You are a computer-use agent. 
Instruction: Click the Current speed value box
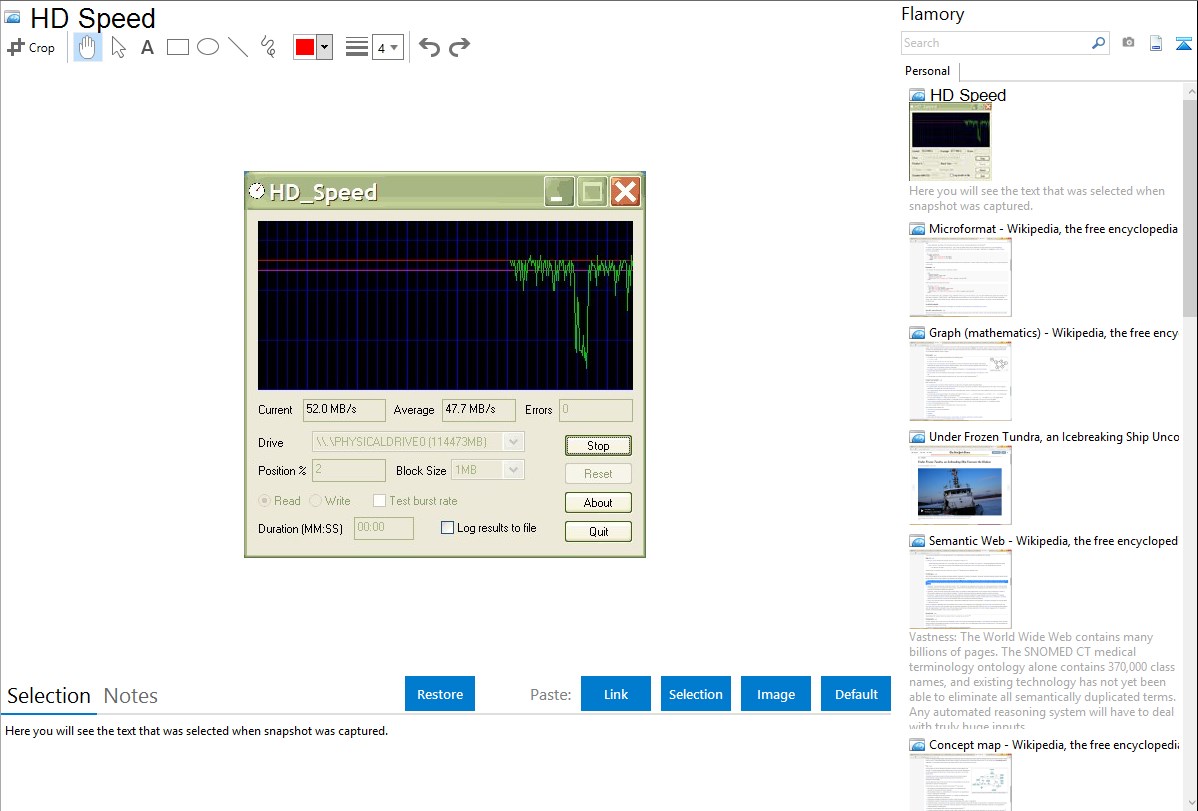tap(344, 410)
